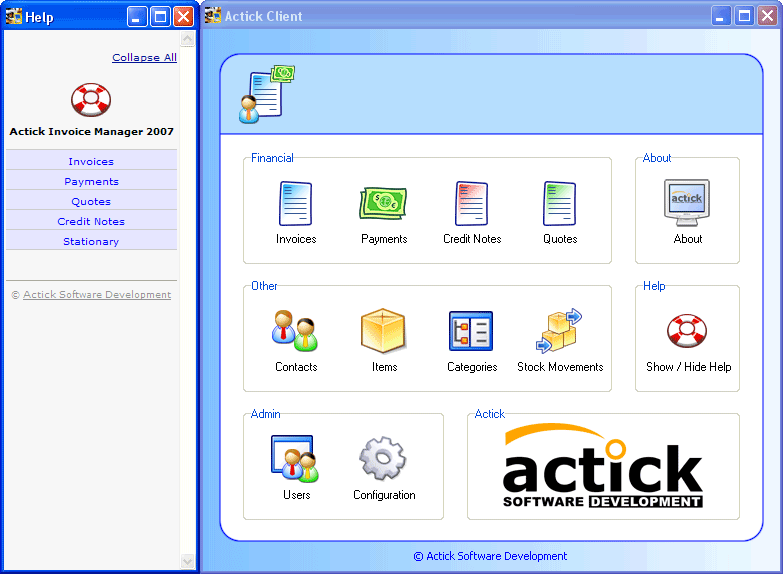
Task: Open the Configuration gear icon
Action: [x=383, y=459]
